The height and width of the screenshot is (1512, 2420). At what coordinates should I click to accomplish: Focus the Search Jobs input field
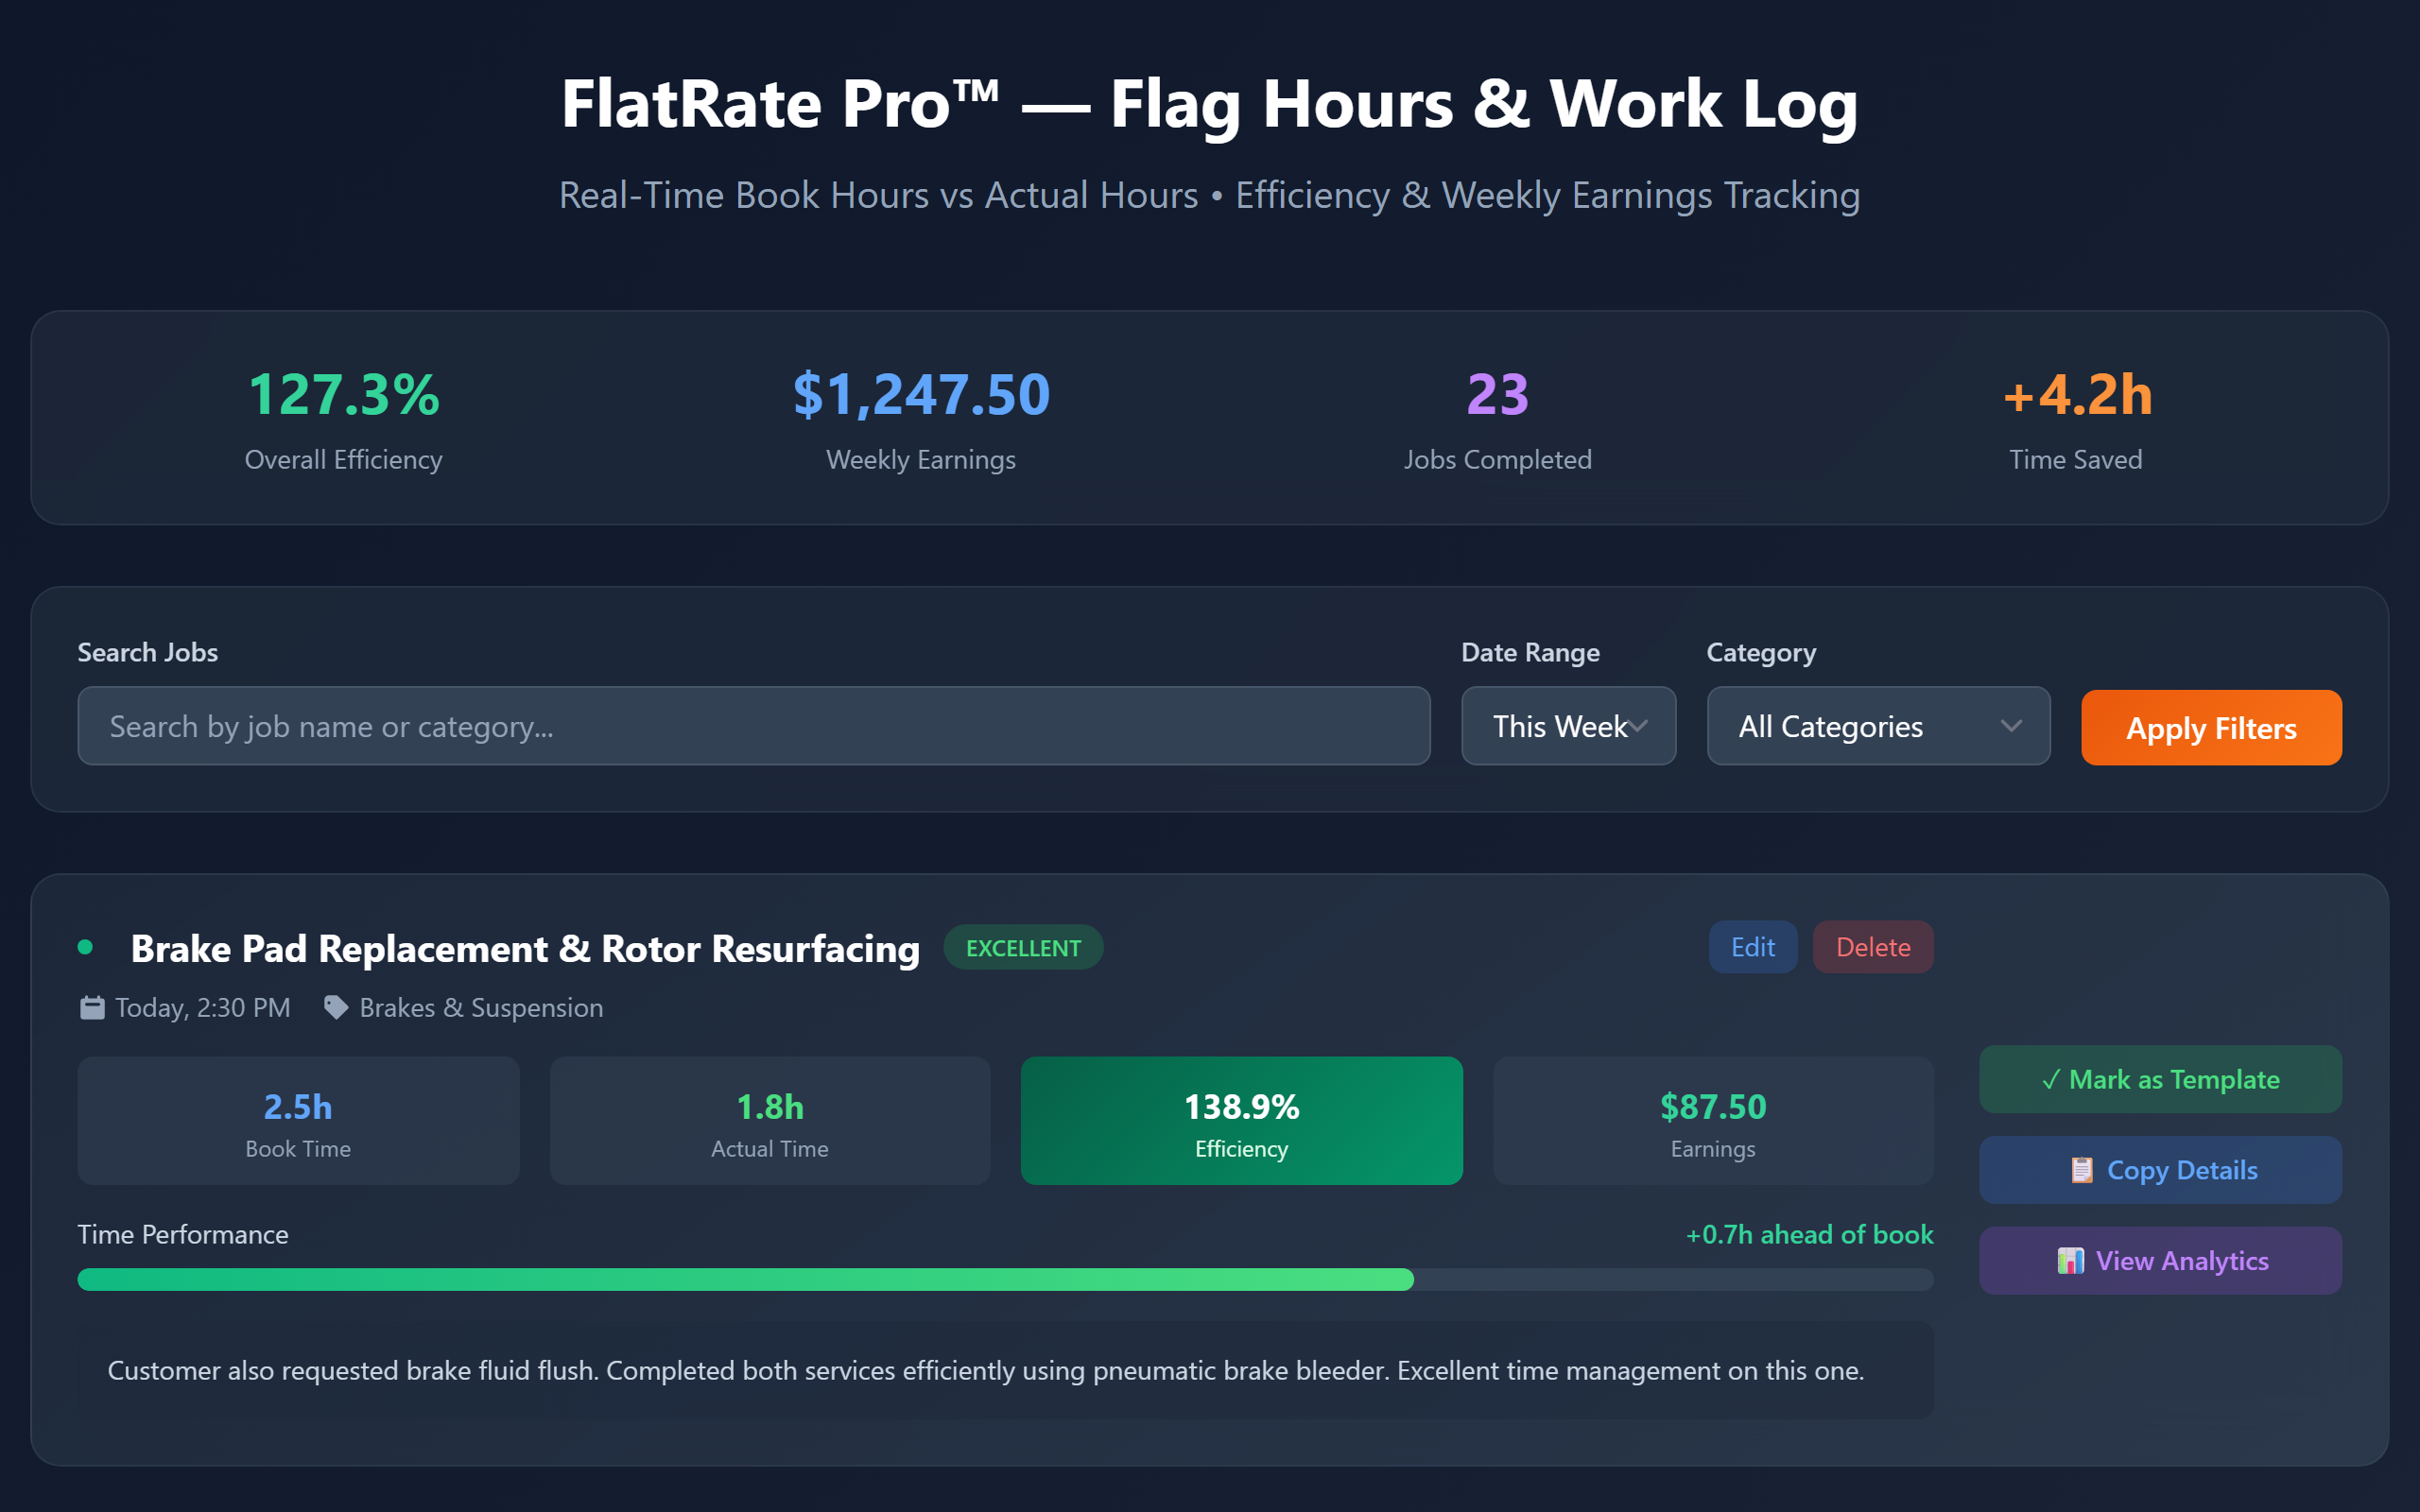pyautogui.click(x=754, y=726)
